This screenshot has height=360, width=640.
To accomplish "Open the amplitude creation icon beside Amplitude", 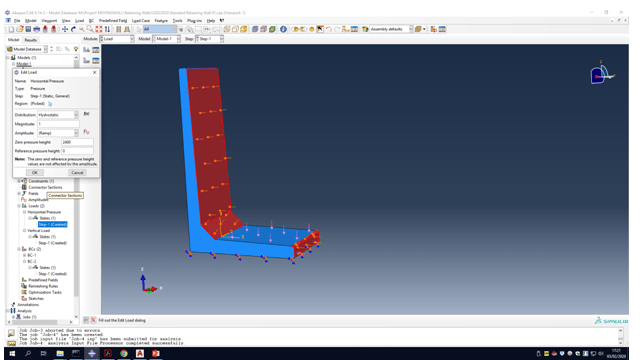I will [x=87, y=132].
